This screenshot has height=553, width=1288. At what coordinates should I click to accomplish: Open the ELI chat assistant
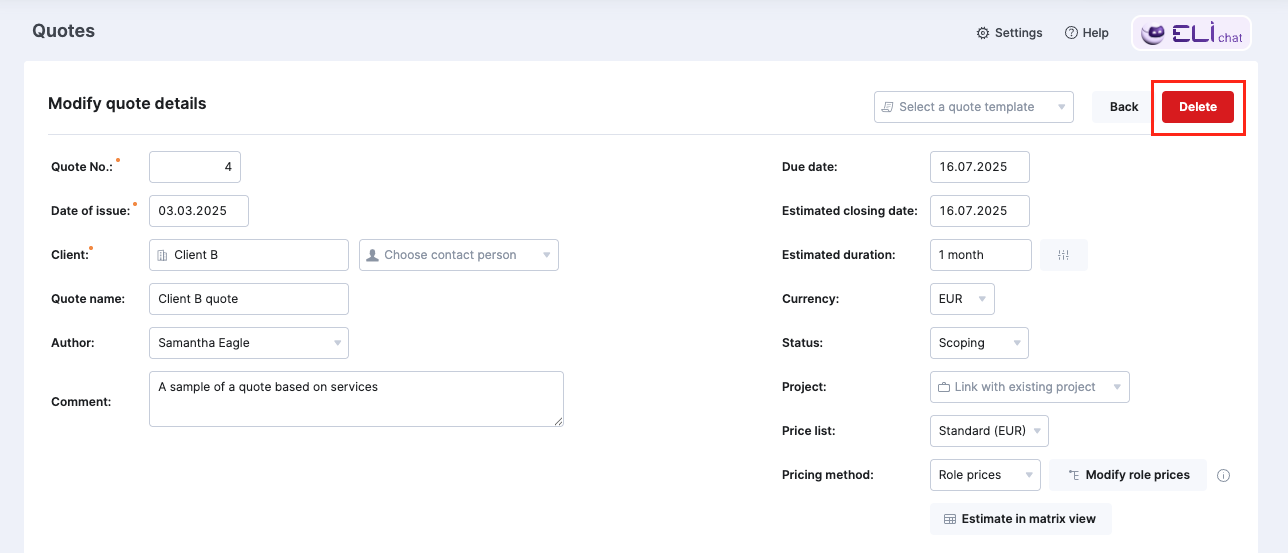click(x=1192, y=33)
